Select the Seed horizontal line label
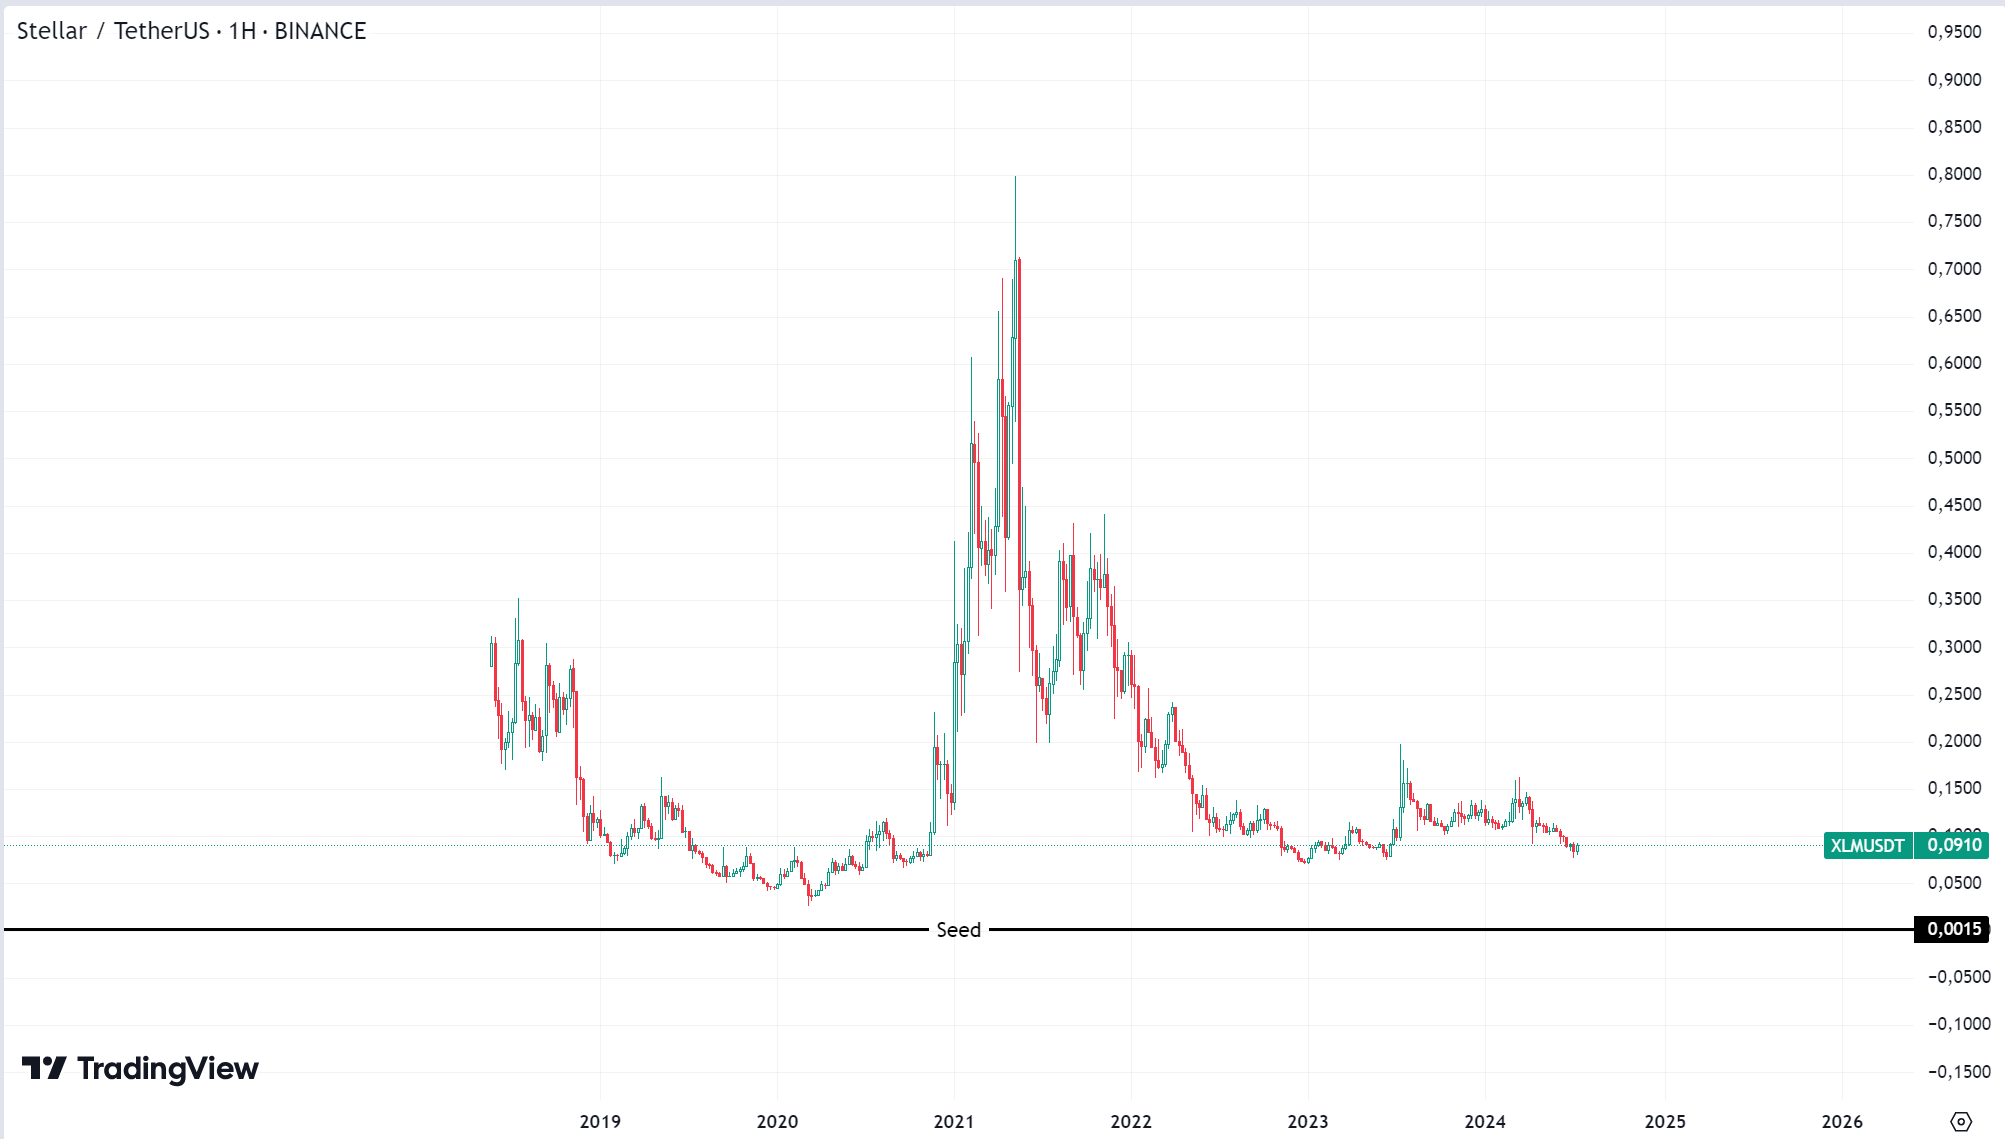This screenshot has width=2005, height=1139. coord(958,930)
